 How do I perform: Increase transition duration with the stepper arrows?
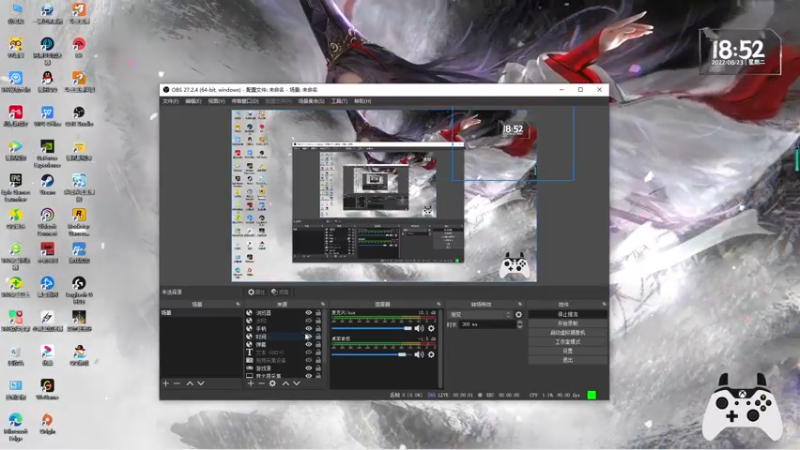[x=520, y=322]
